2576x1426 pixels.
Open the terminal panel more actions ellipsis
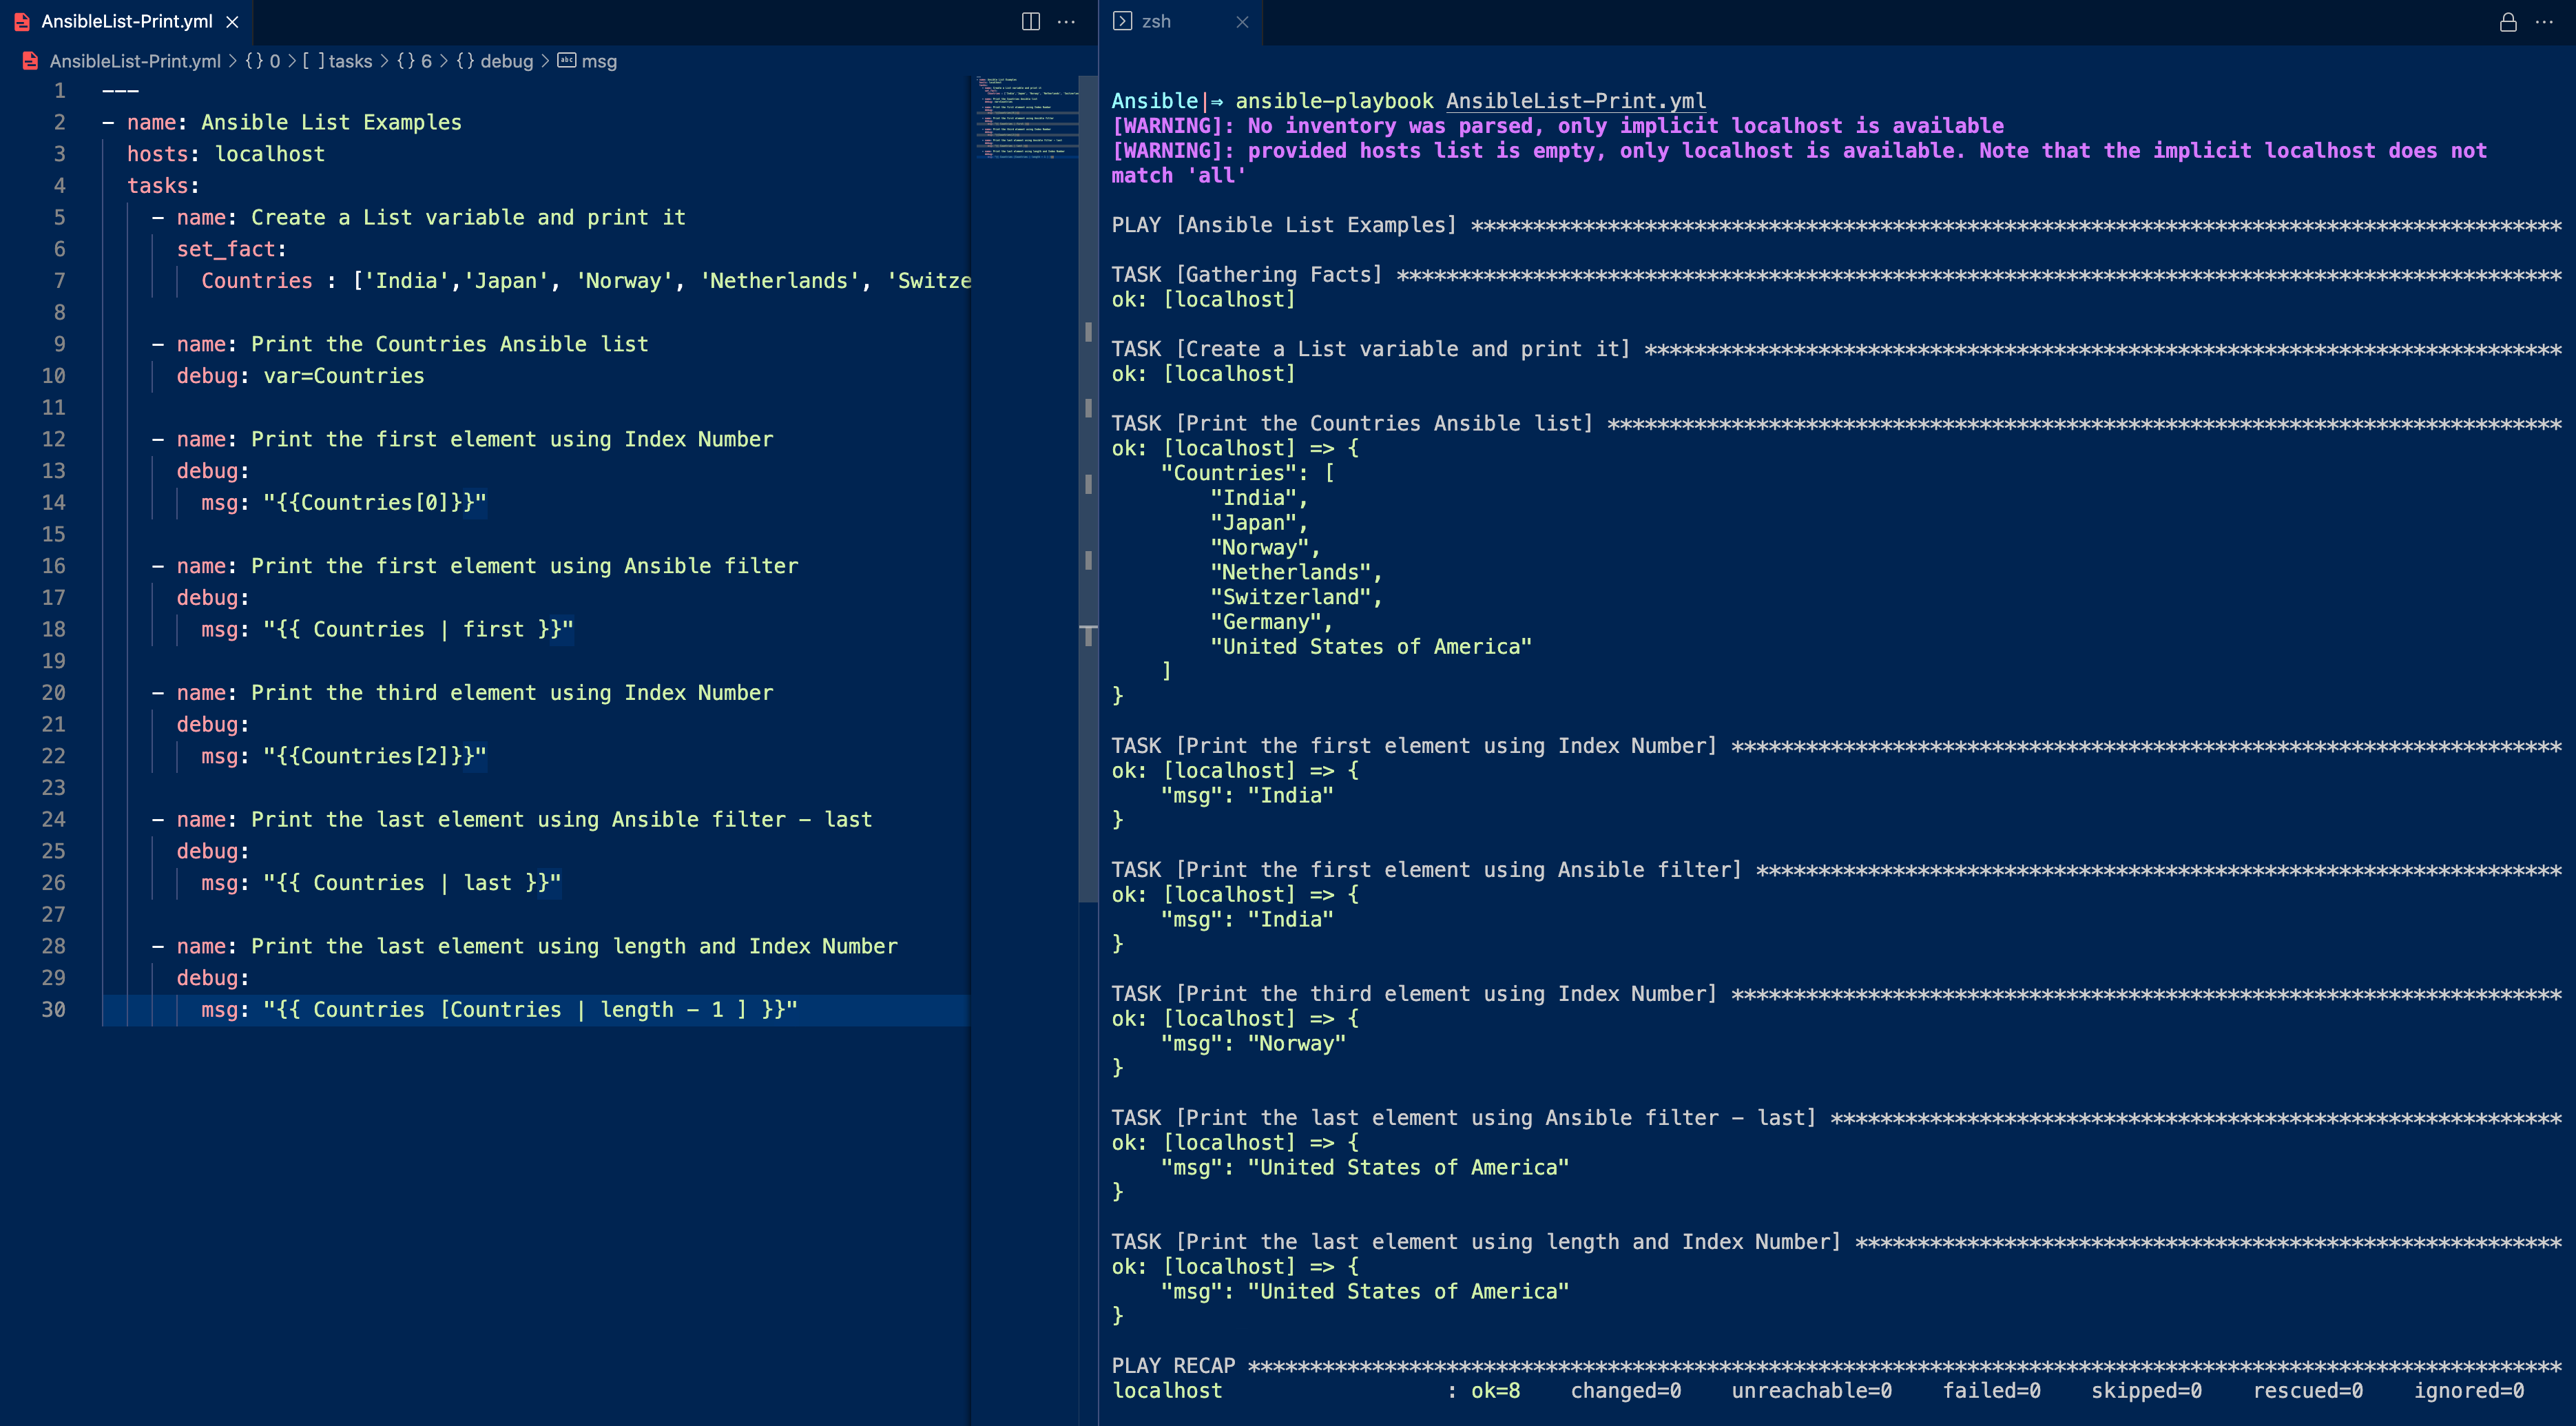click(2545, 22)
